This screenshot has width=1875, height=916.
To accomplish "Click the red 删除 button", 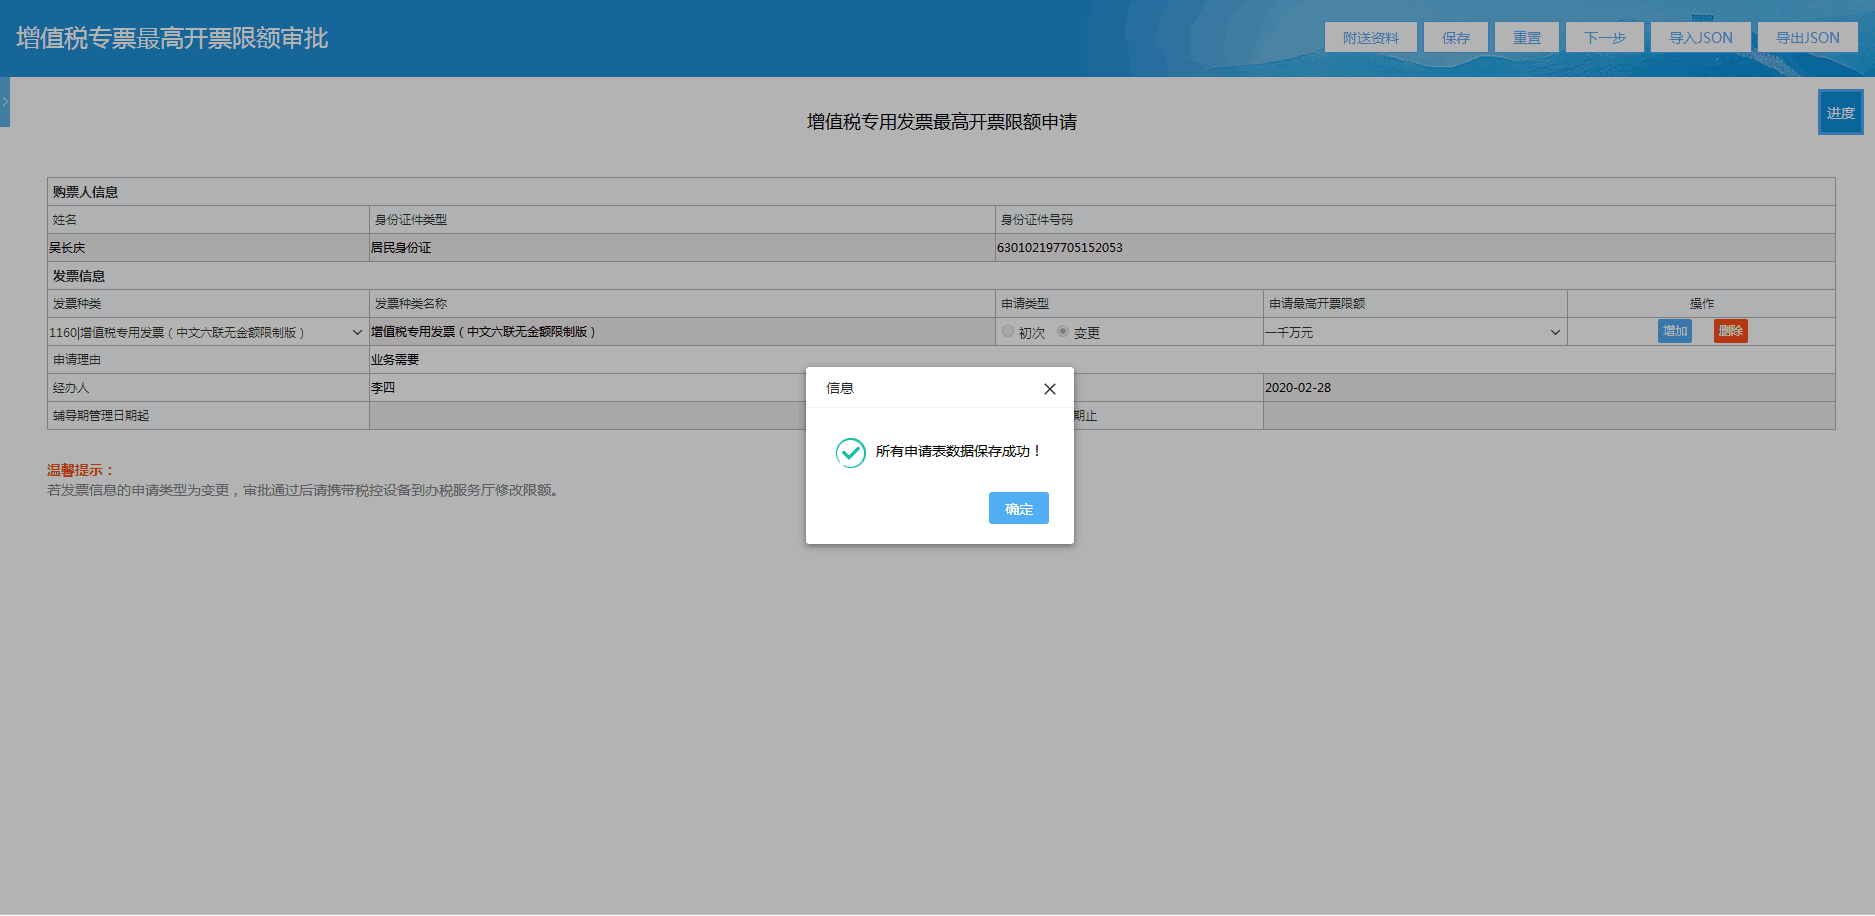I will point(1731,331).
